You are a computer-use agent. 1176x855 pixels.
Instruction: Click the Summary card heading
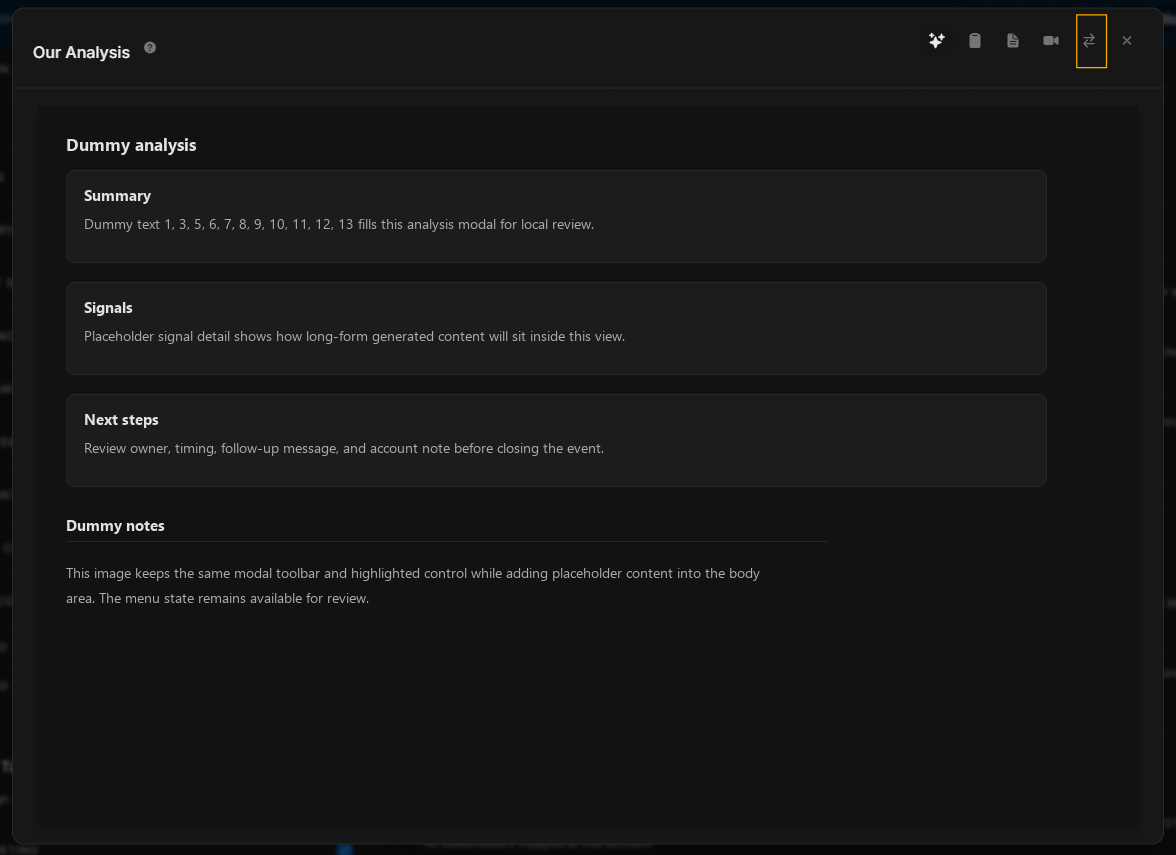pos(117,196)
